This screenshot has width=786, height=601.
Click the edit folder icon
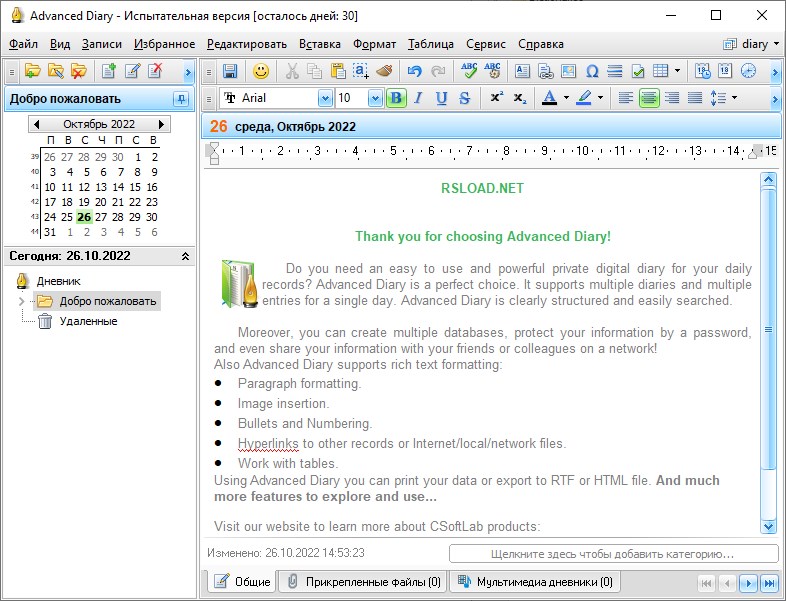click(x=56, y=71)
